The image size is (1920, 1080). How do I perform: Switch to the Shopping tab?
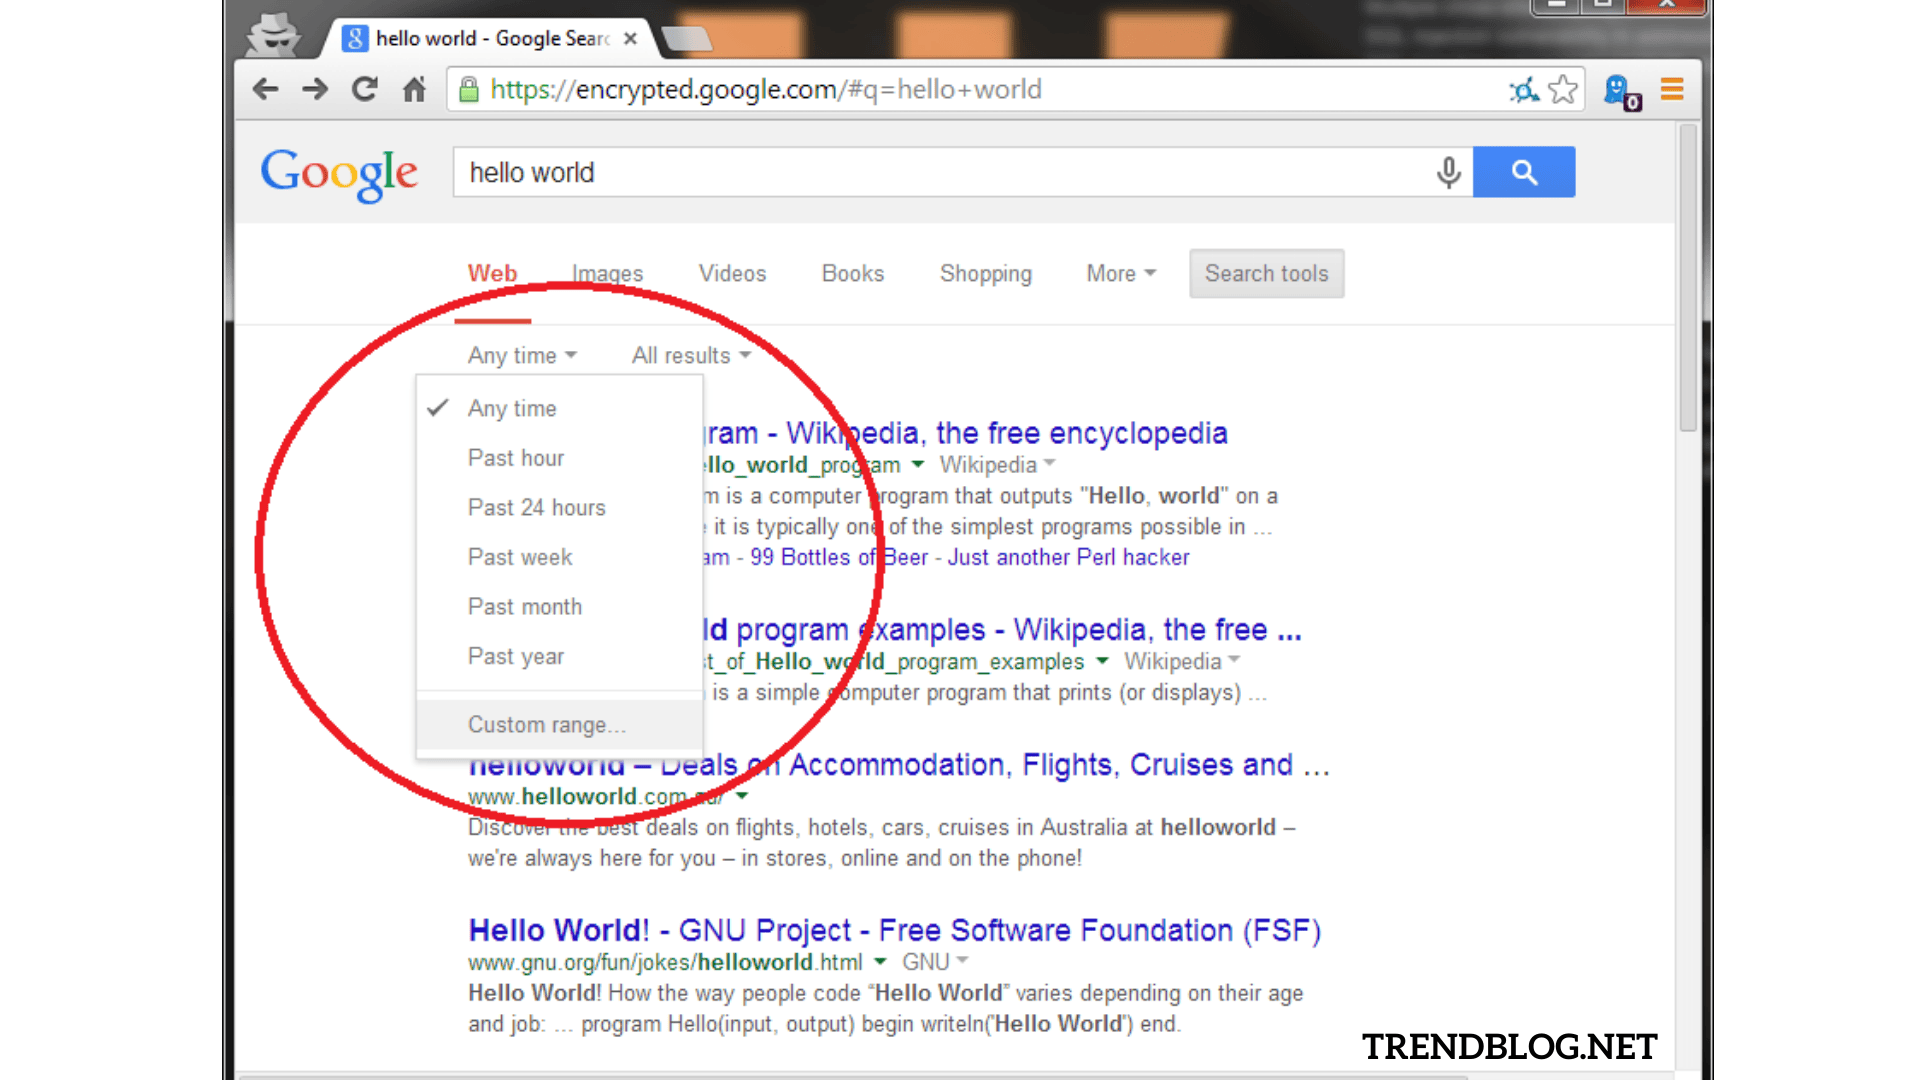tap(986, 274)
